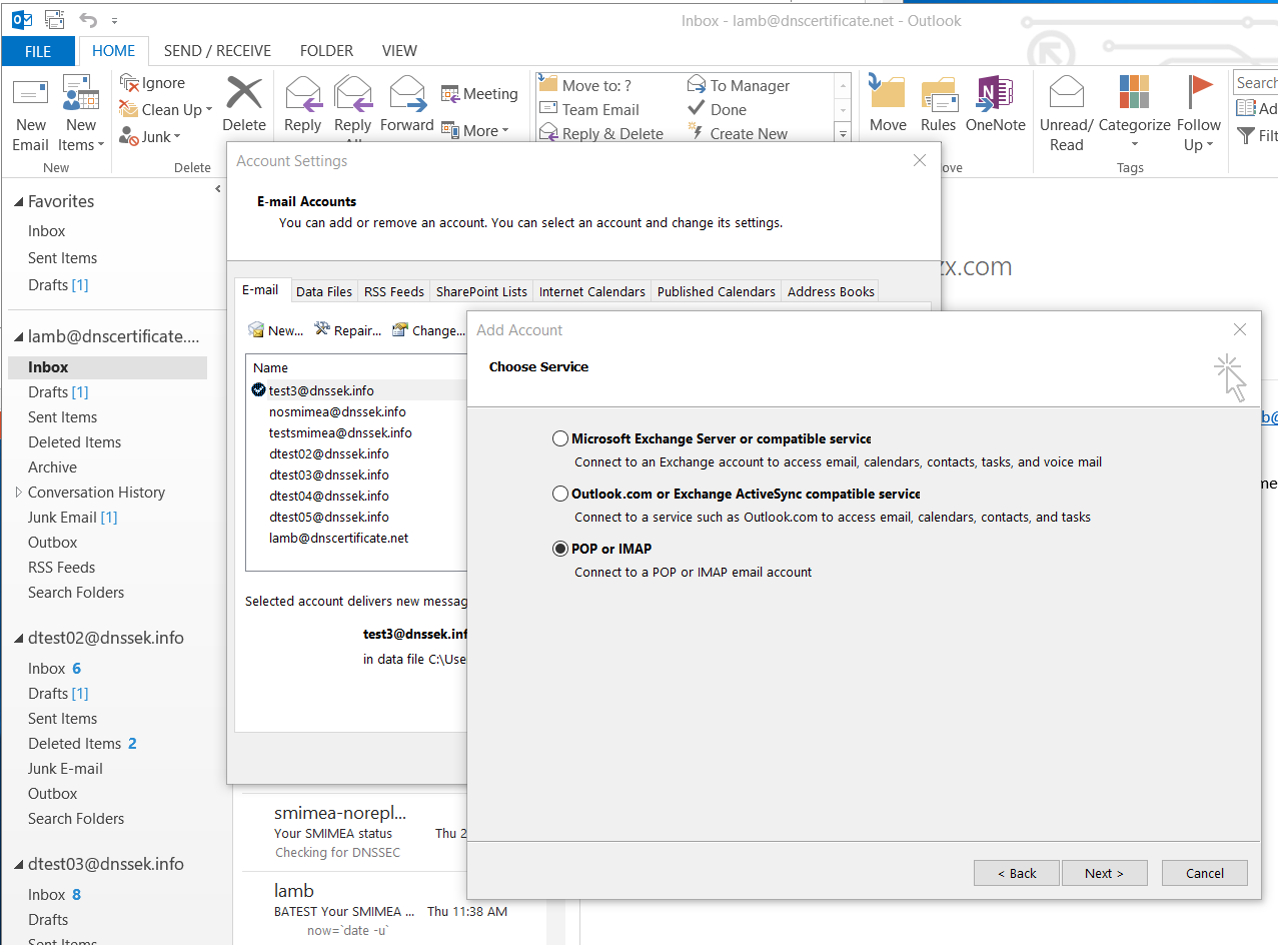Collapse the lamb@dnscertificate account folder tree
This screenshot has height=945, width=1278.
[x=18, y=338]
